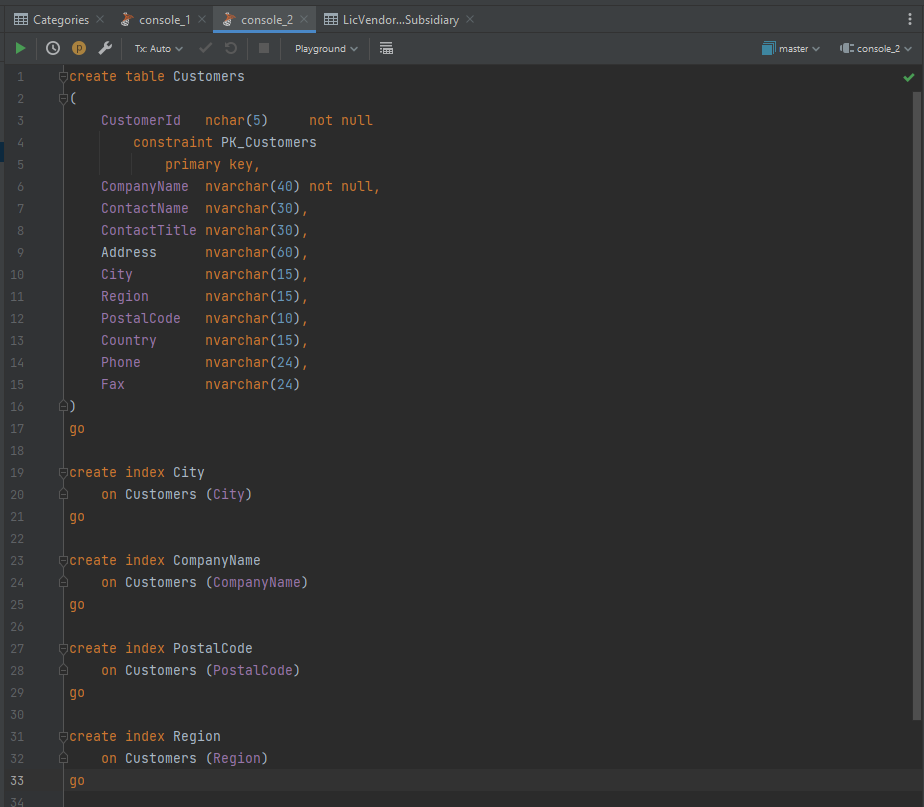This screenshot has height=807, width=924.
Task: Click the green inspection checkmark in the editor
Action: click(908, 77)
